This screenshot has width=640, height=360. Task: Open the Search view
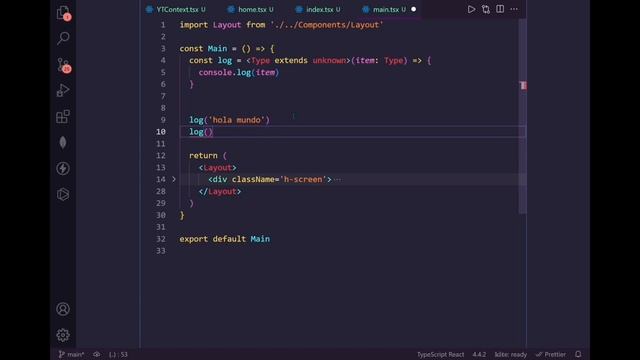point(63,38)
